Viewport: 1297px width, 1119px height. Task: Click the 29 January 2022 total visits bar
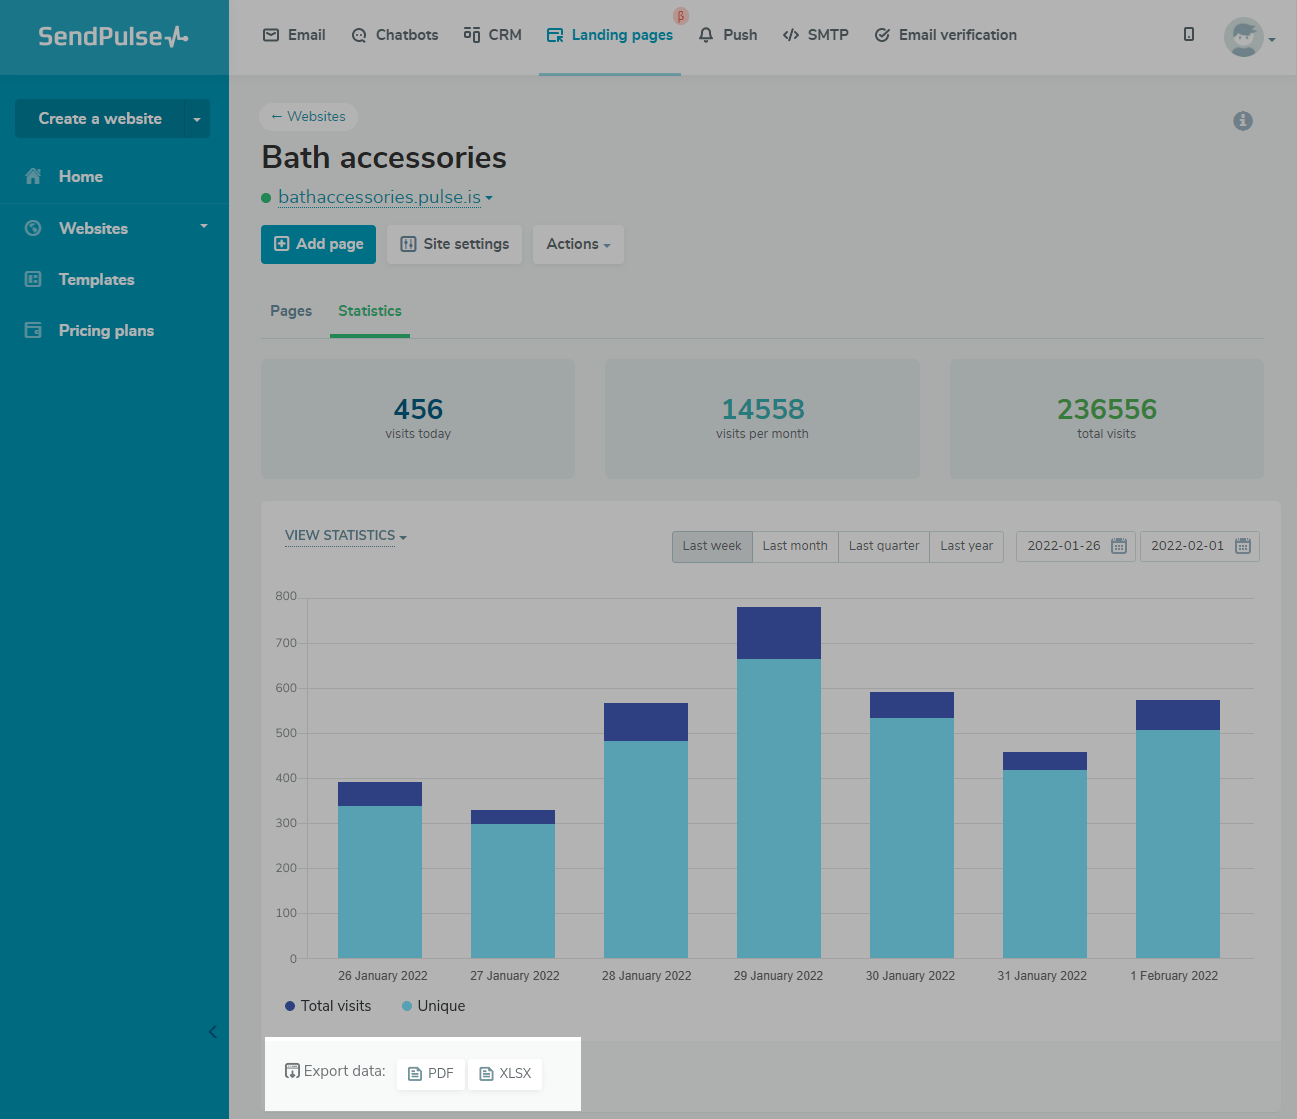pyautogui.click(x=778, y=633)
